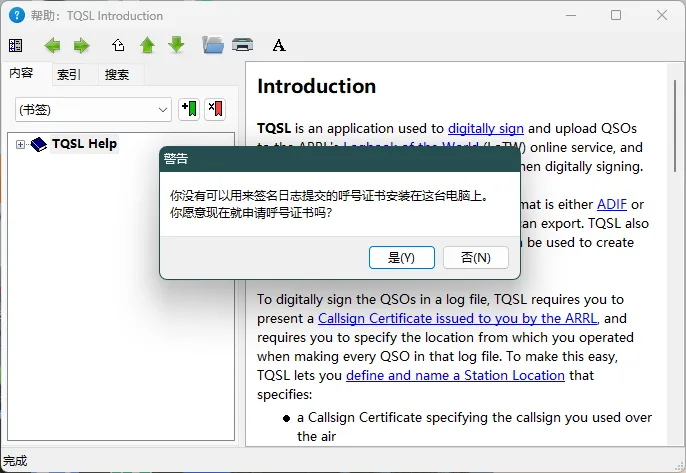Open font options with the A icon
Screen dimensions: 686x473
pyautogui.click(x=279, y=45)
